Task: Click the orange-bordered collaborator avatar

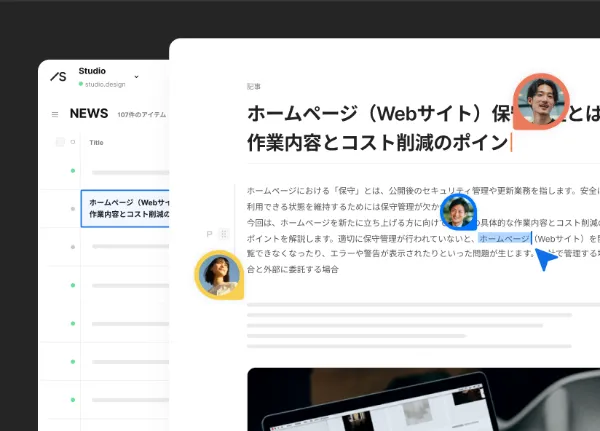Action: pyautogui.click(x=541, y=101)
